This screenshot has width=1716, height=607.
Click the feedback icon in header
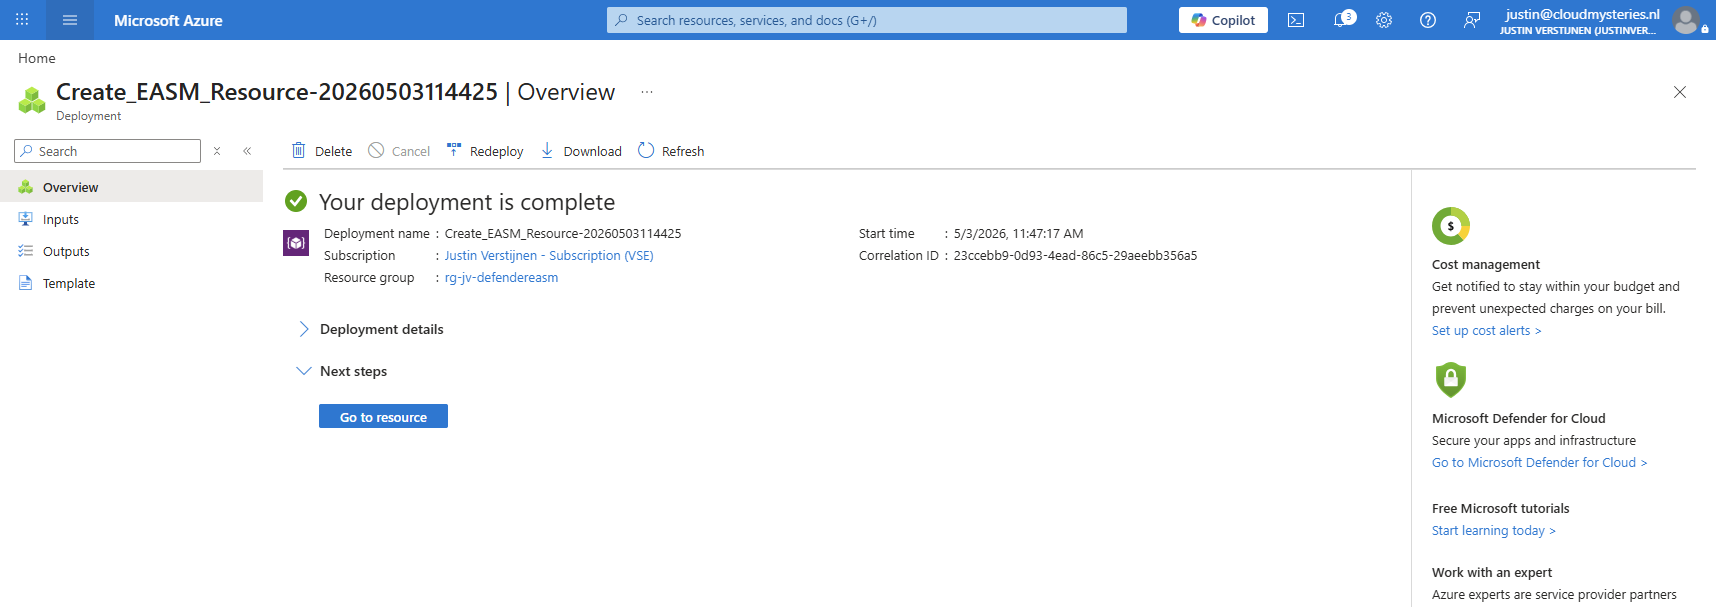tap(1472, 20)
